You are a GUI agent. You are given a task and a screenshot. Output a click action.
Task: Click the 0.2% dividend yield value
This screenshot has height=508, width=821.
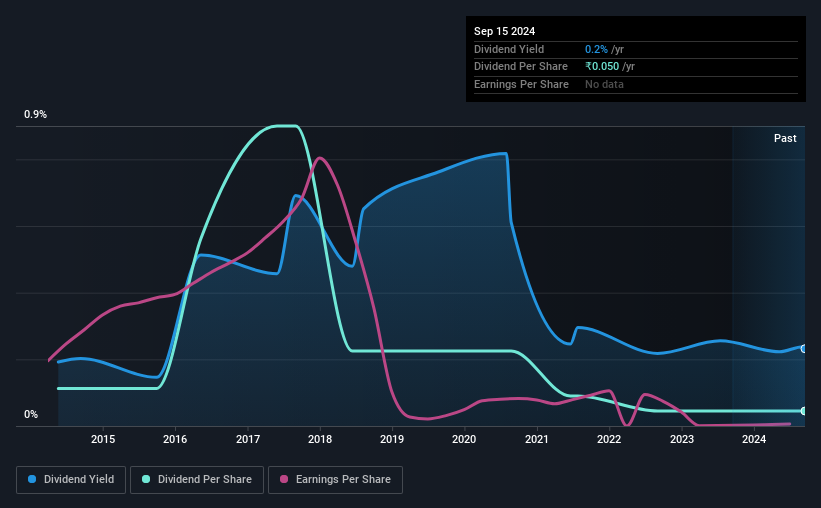(x=596, y=49)
